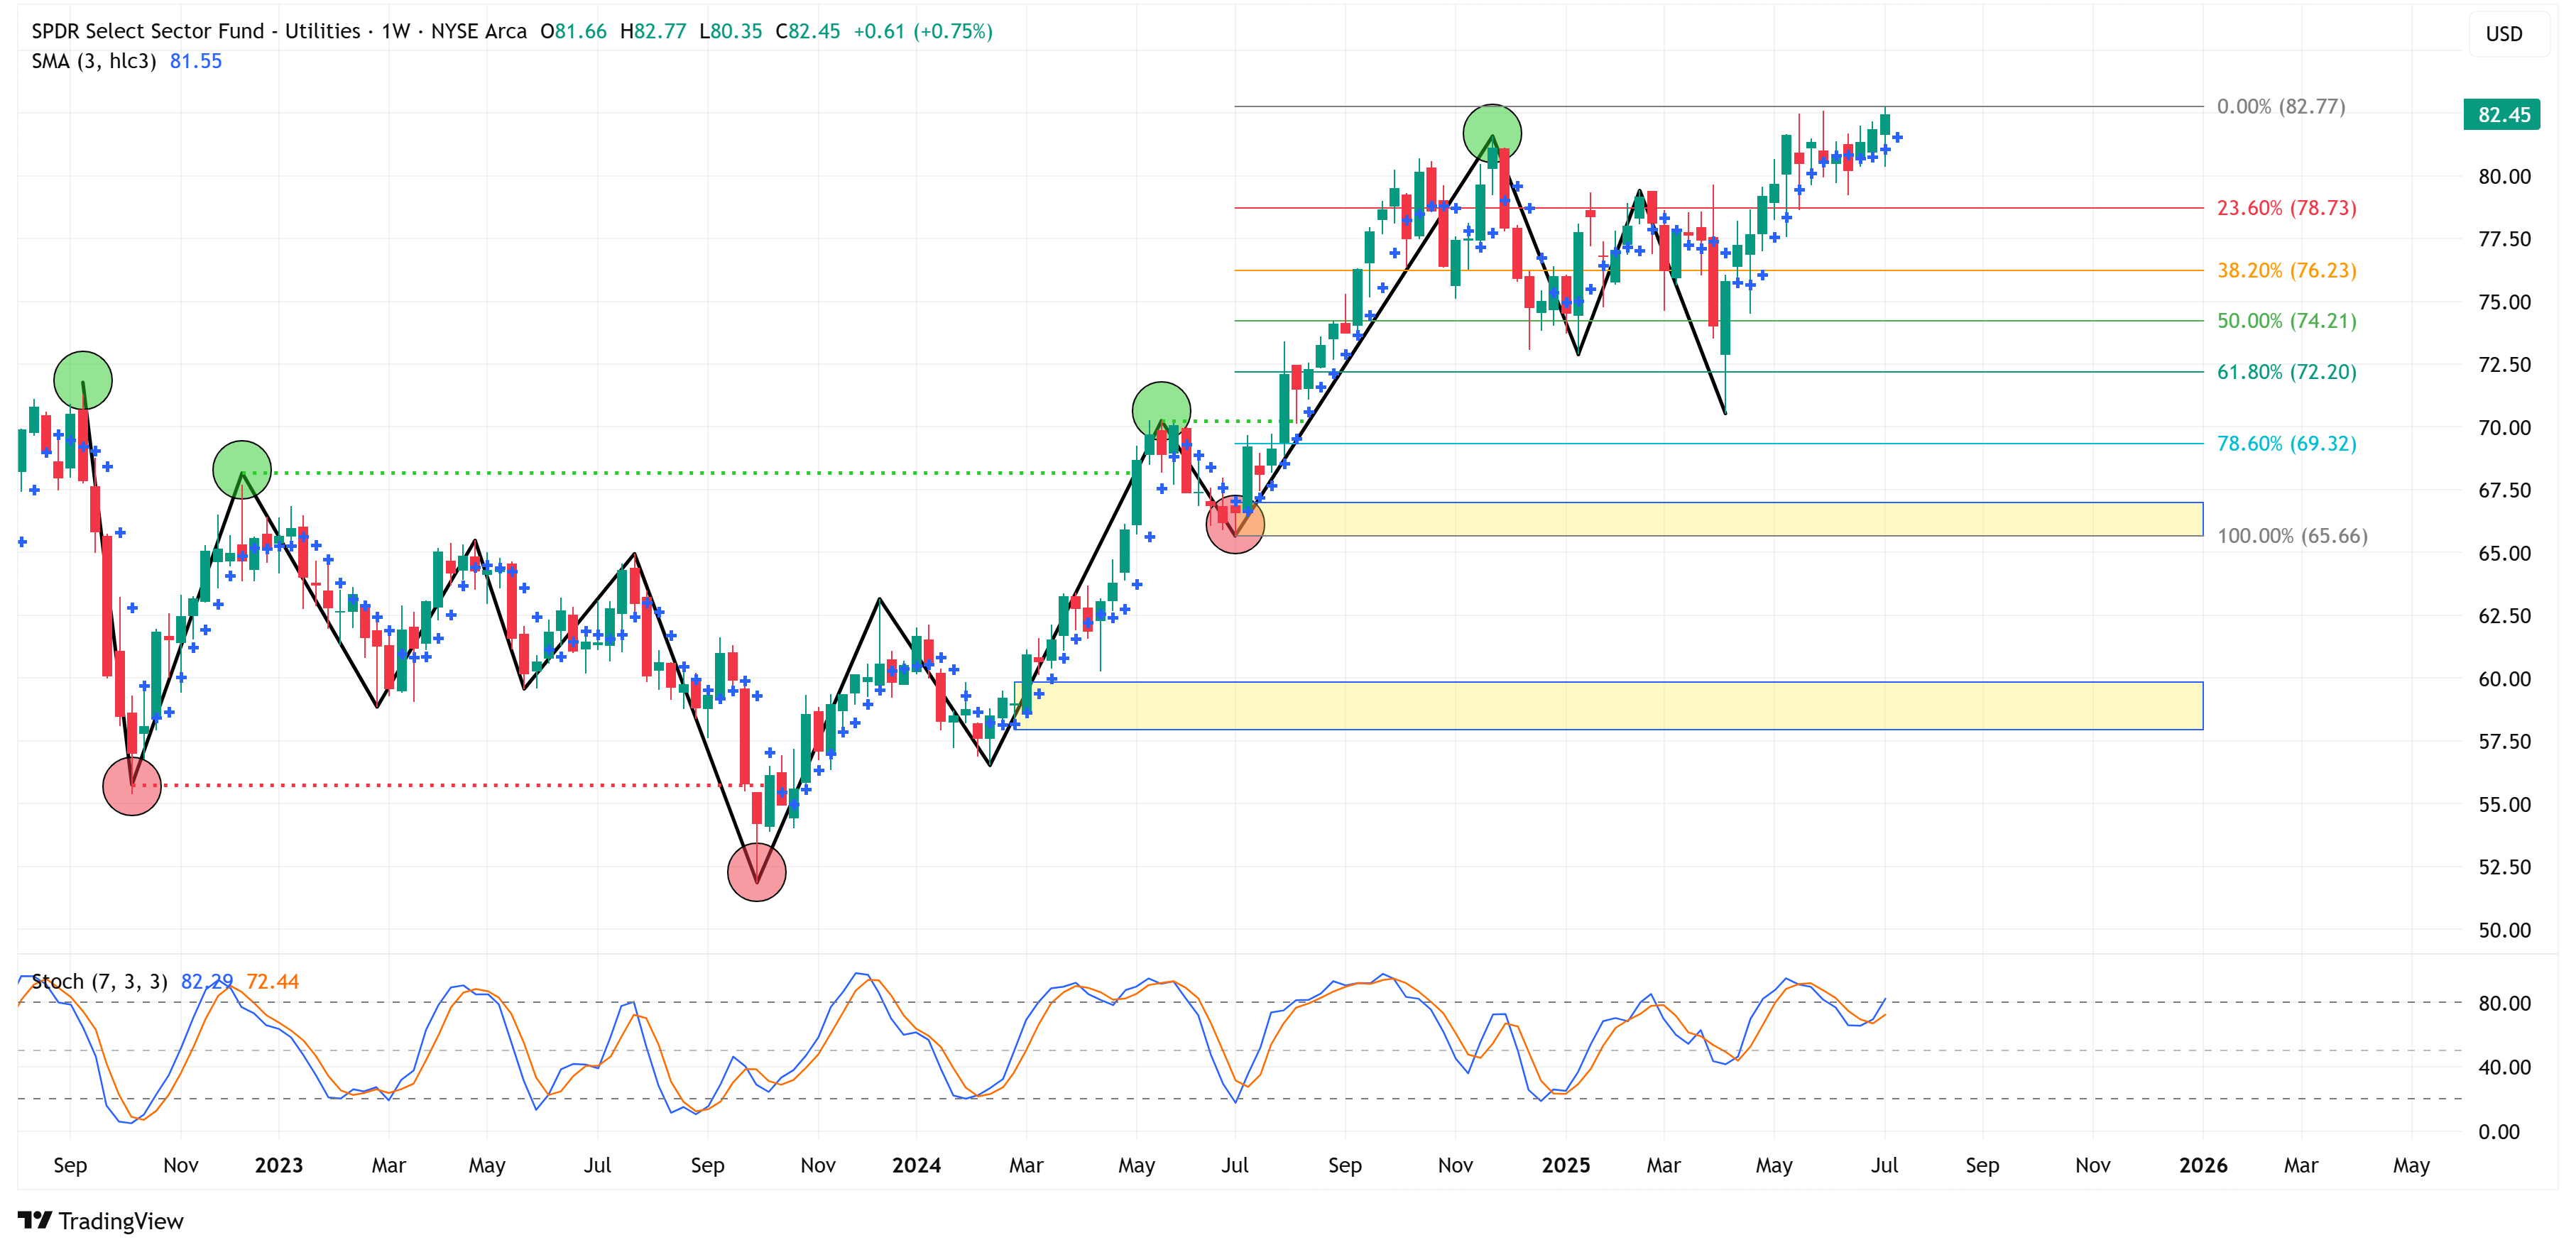The image size is (2576, 1252).
Task: Click the symbol title SPDR Select Sector Fund
Action: 148,31
